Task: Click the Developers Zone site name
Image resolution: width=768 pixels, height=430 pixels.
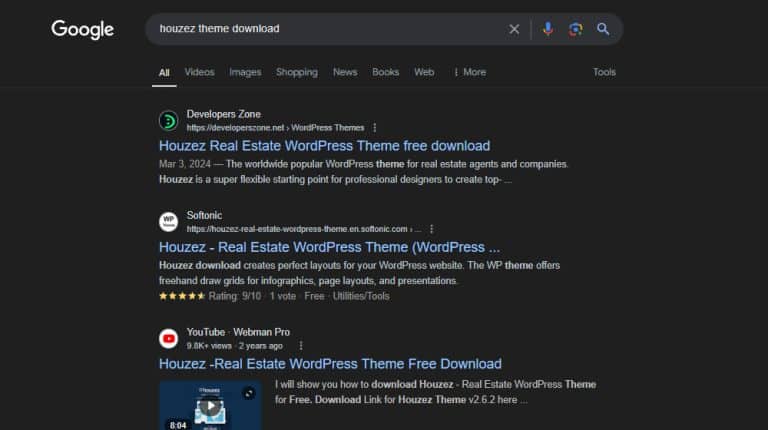Action: coord(223,114)
